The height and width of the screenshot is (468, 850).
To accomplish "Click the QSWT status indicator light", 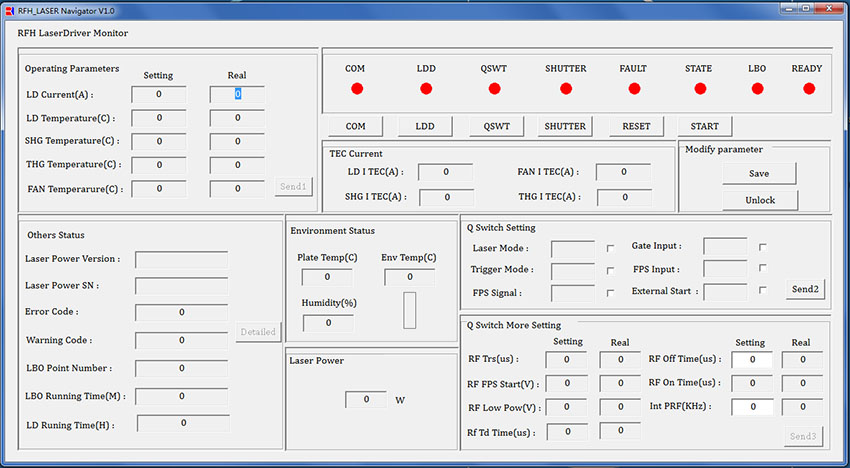I will [494, 88].
